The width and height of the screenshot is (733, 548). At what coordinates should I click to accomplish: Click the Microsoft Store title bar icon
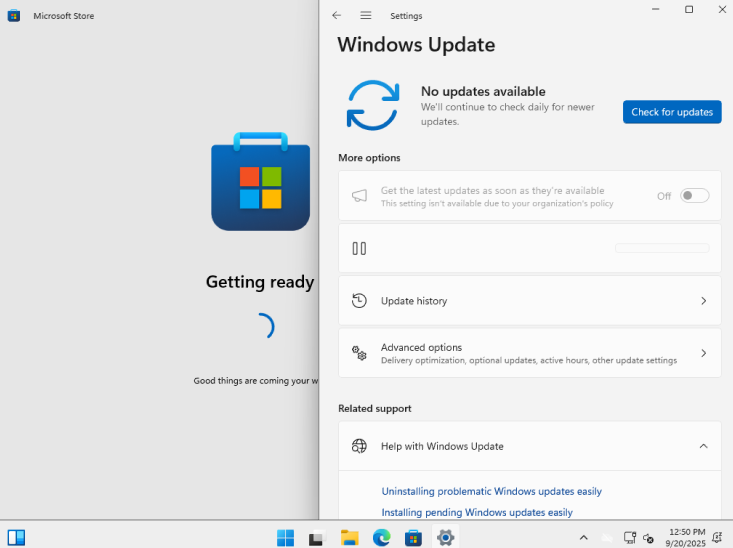(14, 15)
